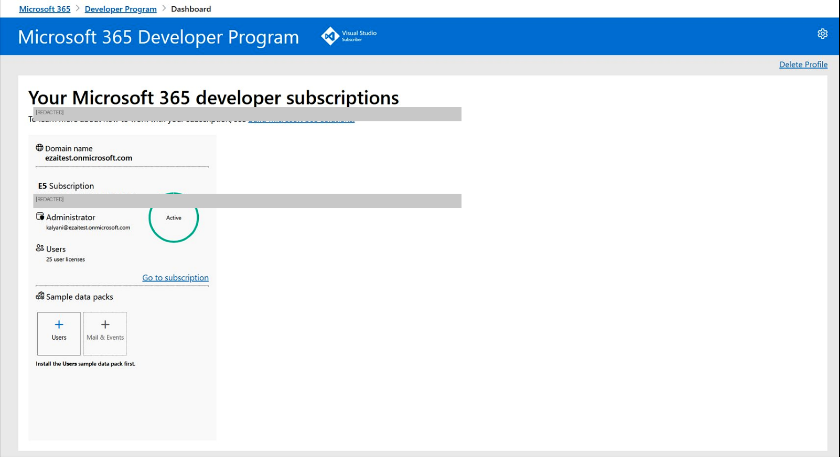Open the partially hidden link under the heading
Screen dimensions: 840x457
click(301, 122)
